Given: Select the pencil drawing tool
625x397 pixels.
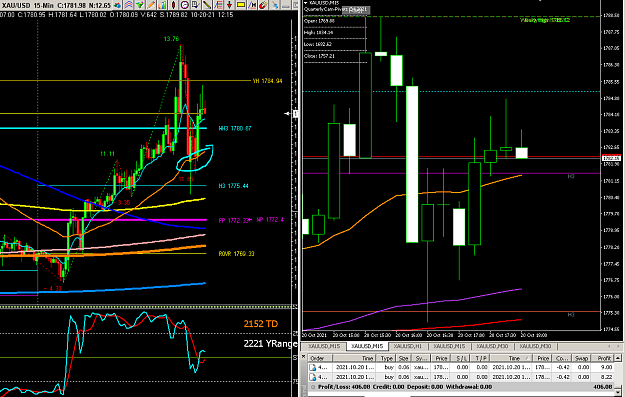Looking at the screenshot, I should 151,5.
